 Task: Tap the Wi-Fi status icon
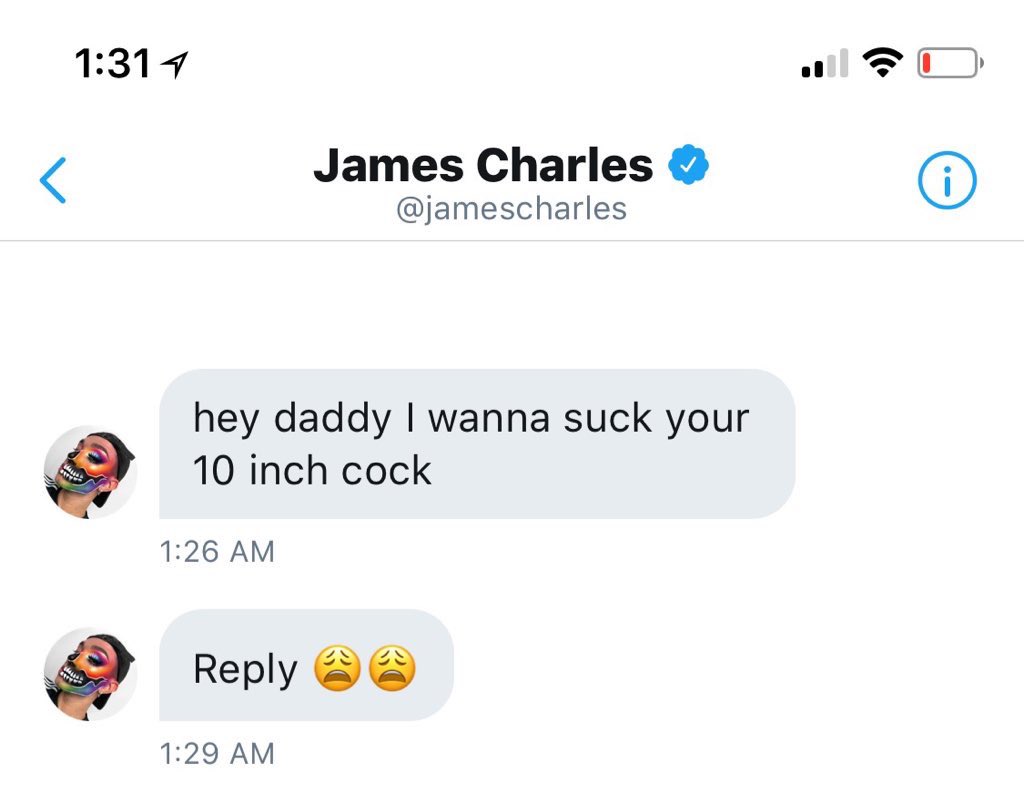882,63
